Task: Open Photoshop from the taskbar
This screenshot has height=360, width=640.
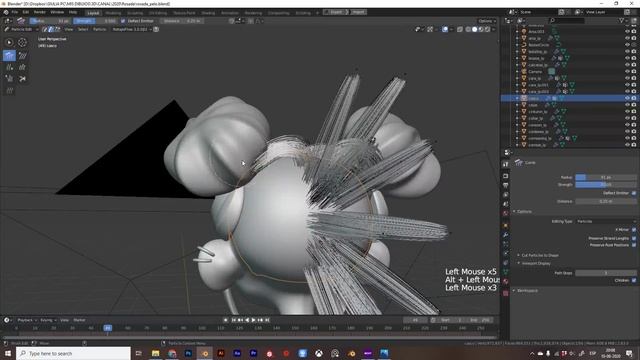Action: click(188, 353)
